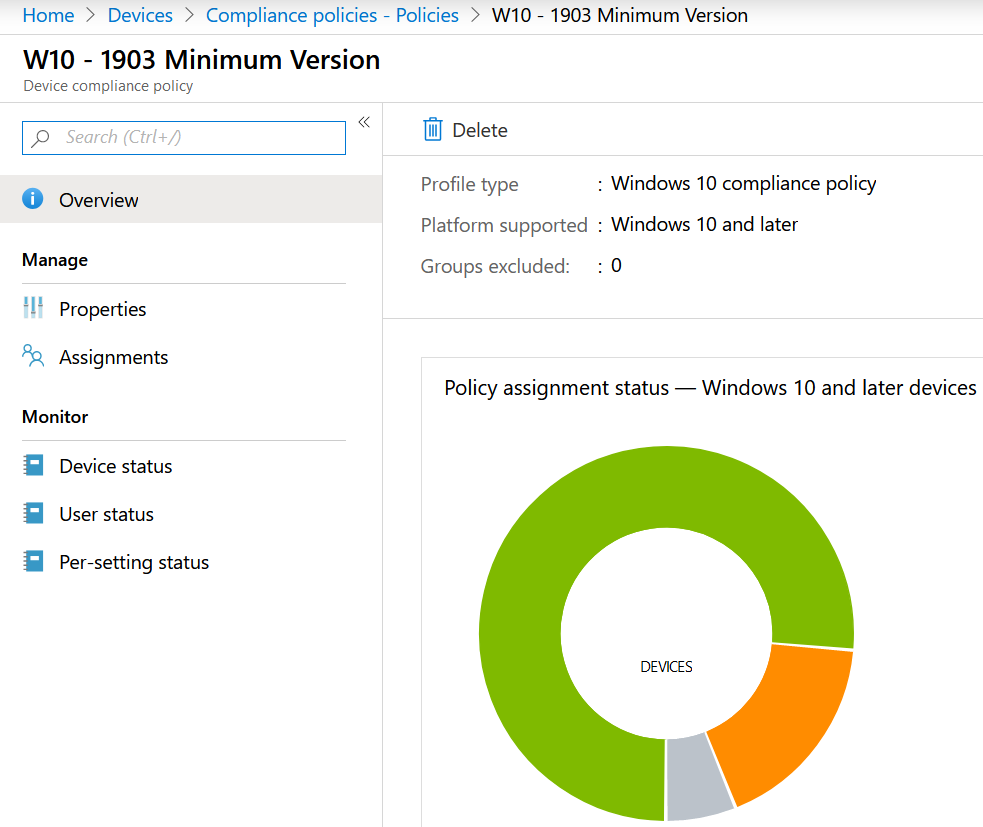The height and width of the screenshot is (827, 983).
Task: Click the Profile type label
Action: 470,184
